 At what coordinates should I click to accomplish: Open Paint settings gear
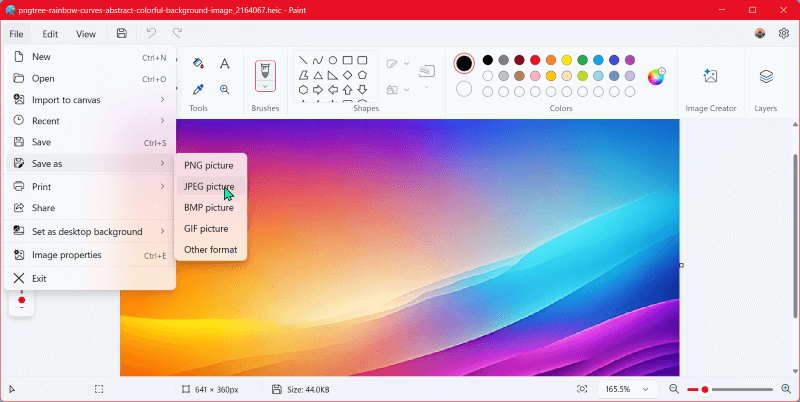tap(784, 33)
